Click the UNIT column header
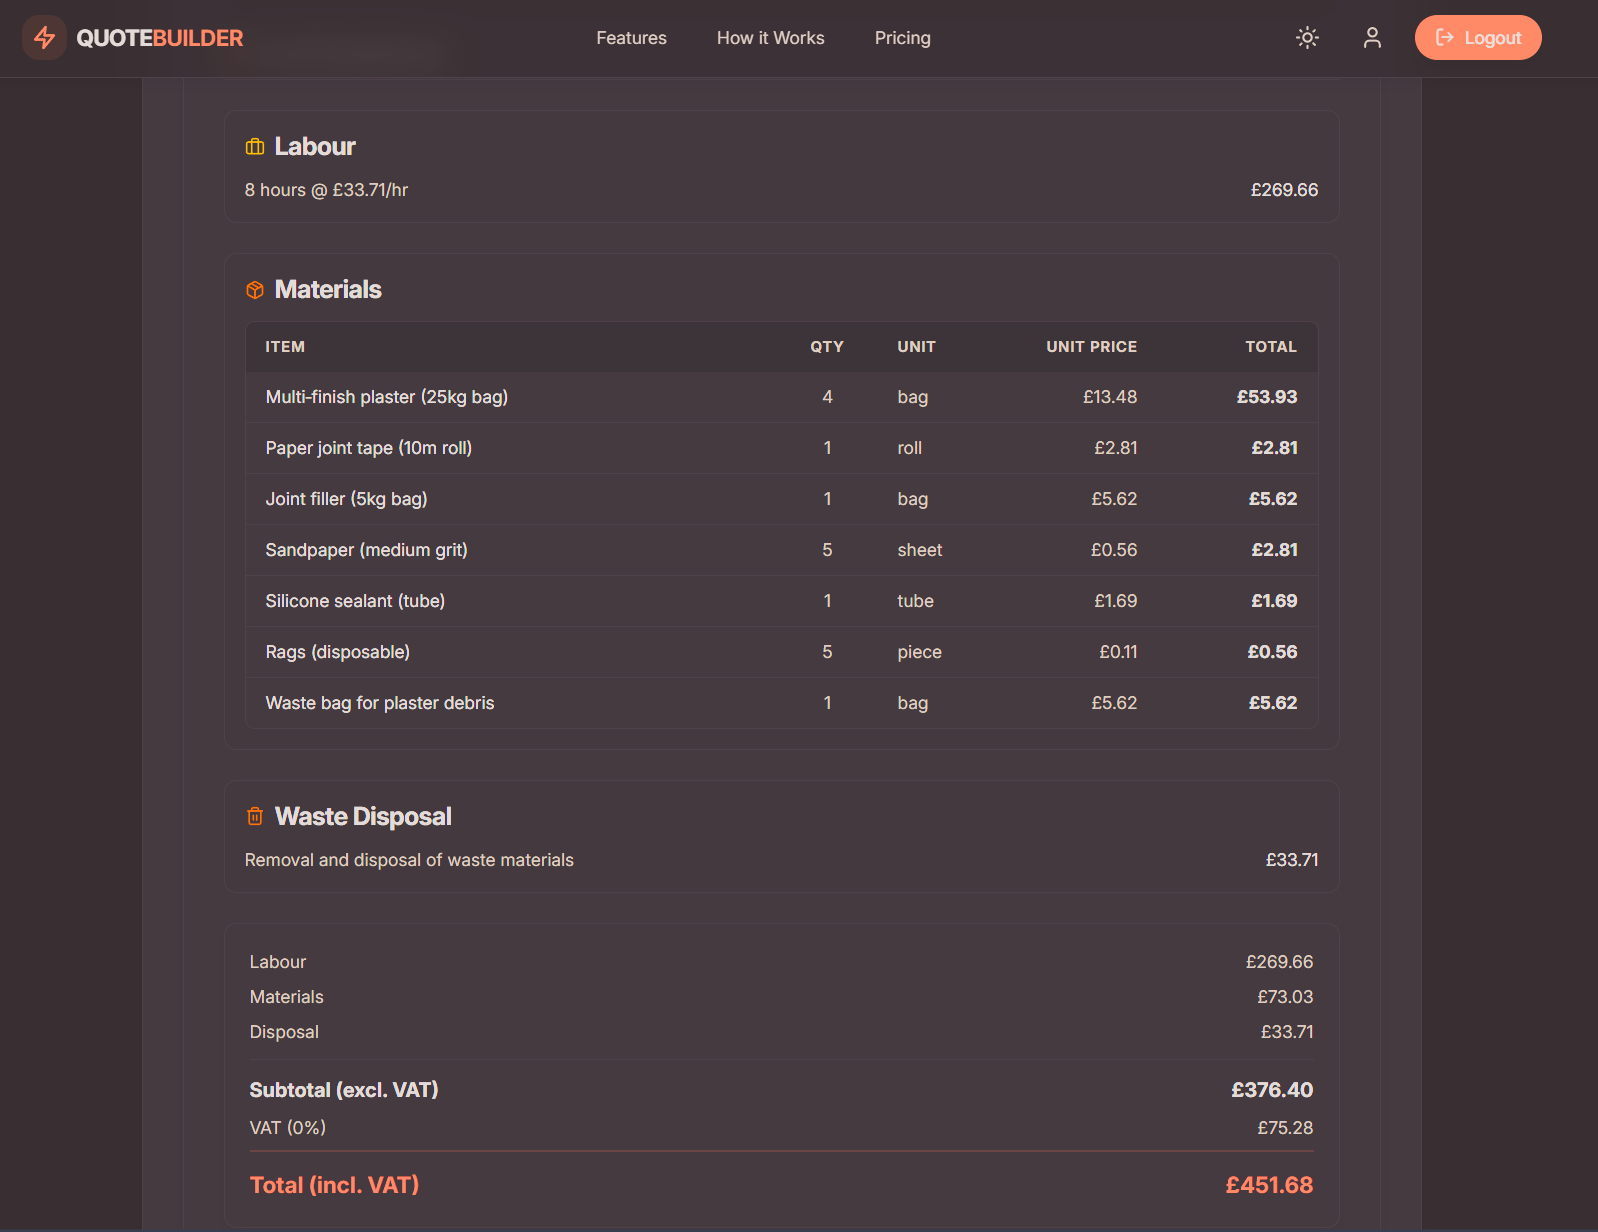The width and height of the screenshot is (1598, 1232). pyautogui.click(x=916, y=347)
